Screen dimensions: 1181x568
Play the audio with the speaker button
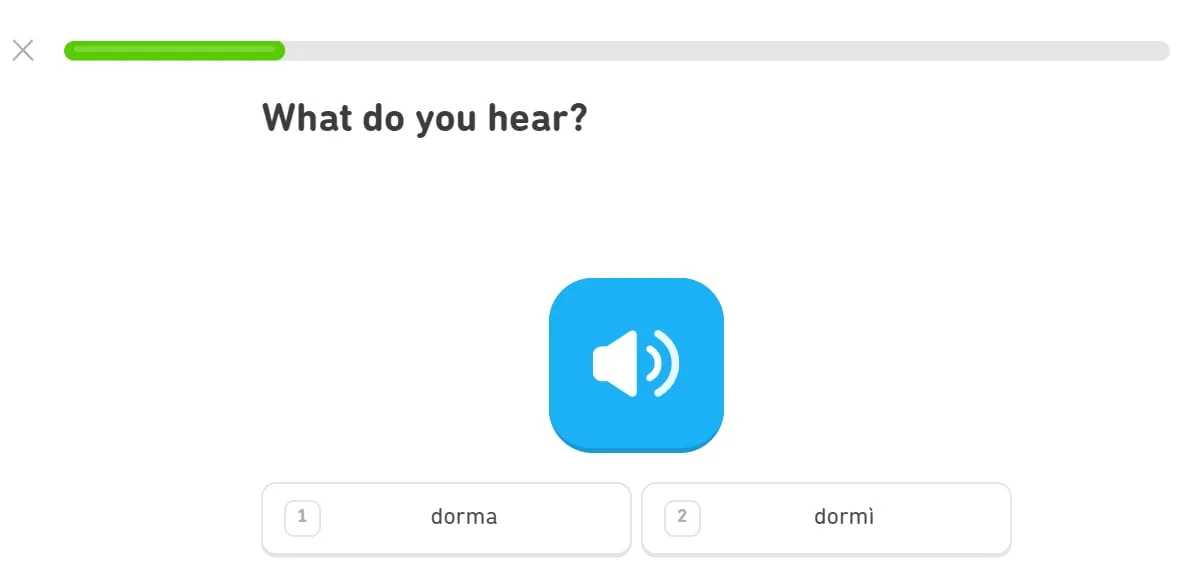pos(636,364)
